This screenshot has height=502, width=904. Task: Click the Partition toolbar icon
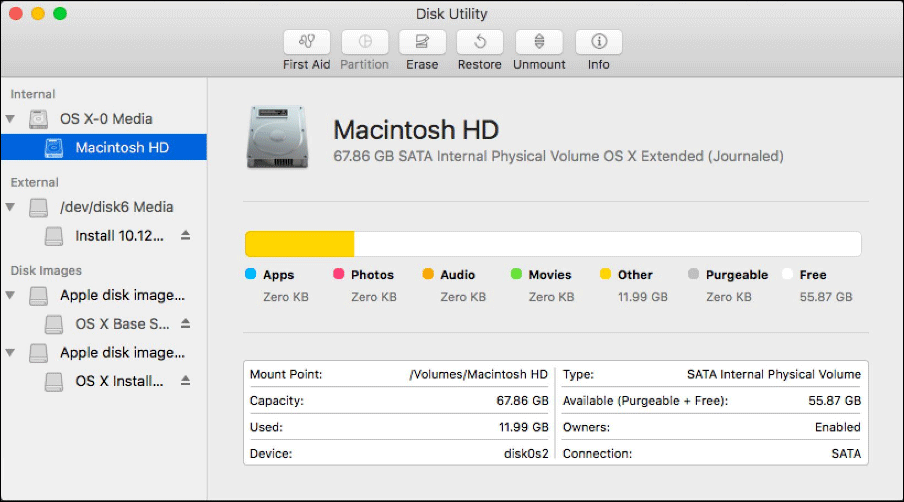[364, 42]
